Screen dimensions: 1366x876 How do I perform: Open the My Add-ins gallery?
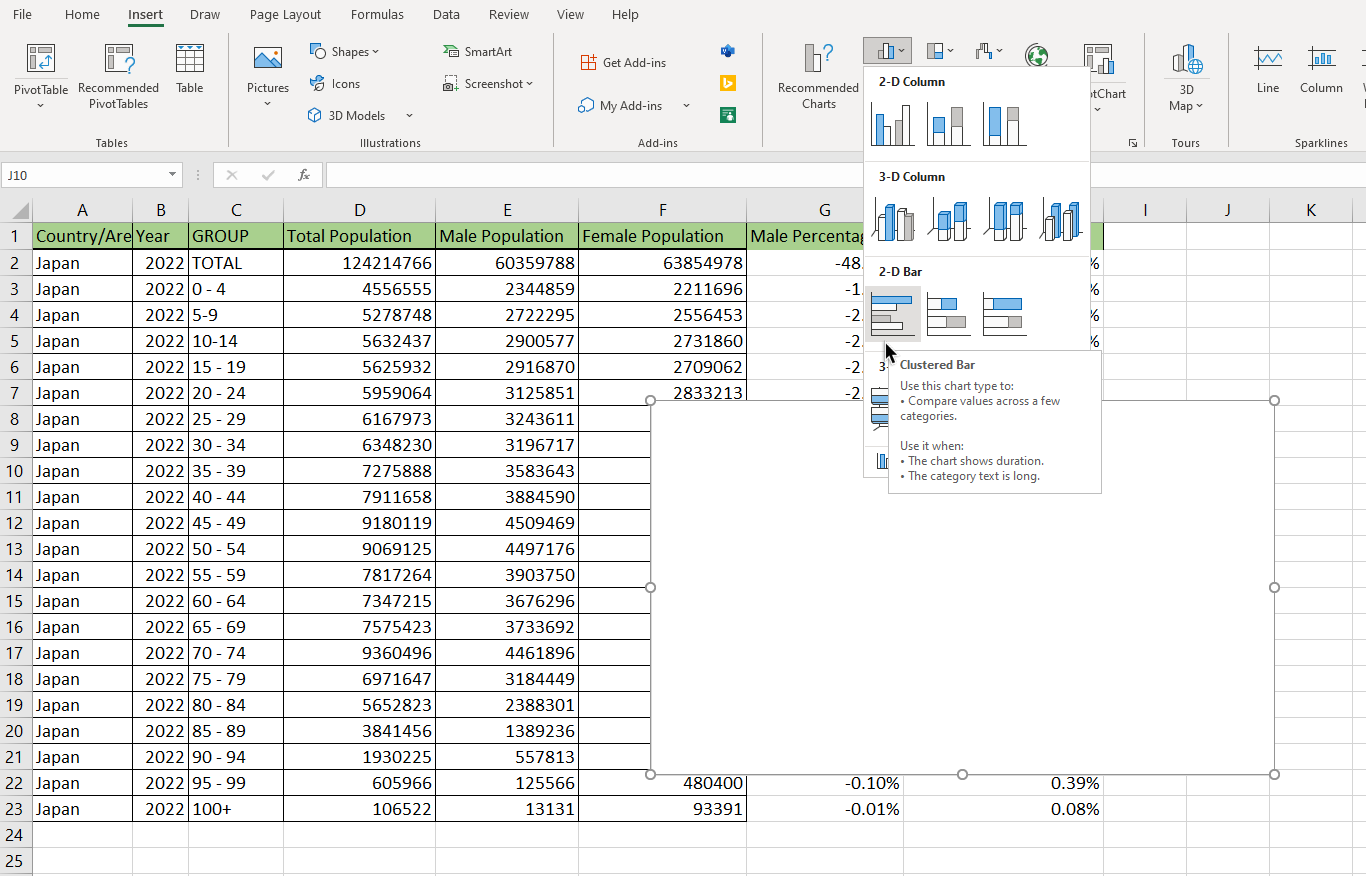tap(619, 105)
